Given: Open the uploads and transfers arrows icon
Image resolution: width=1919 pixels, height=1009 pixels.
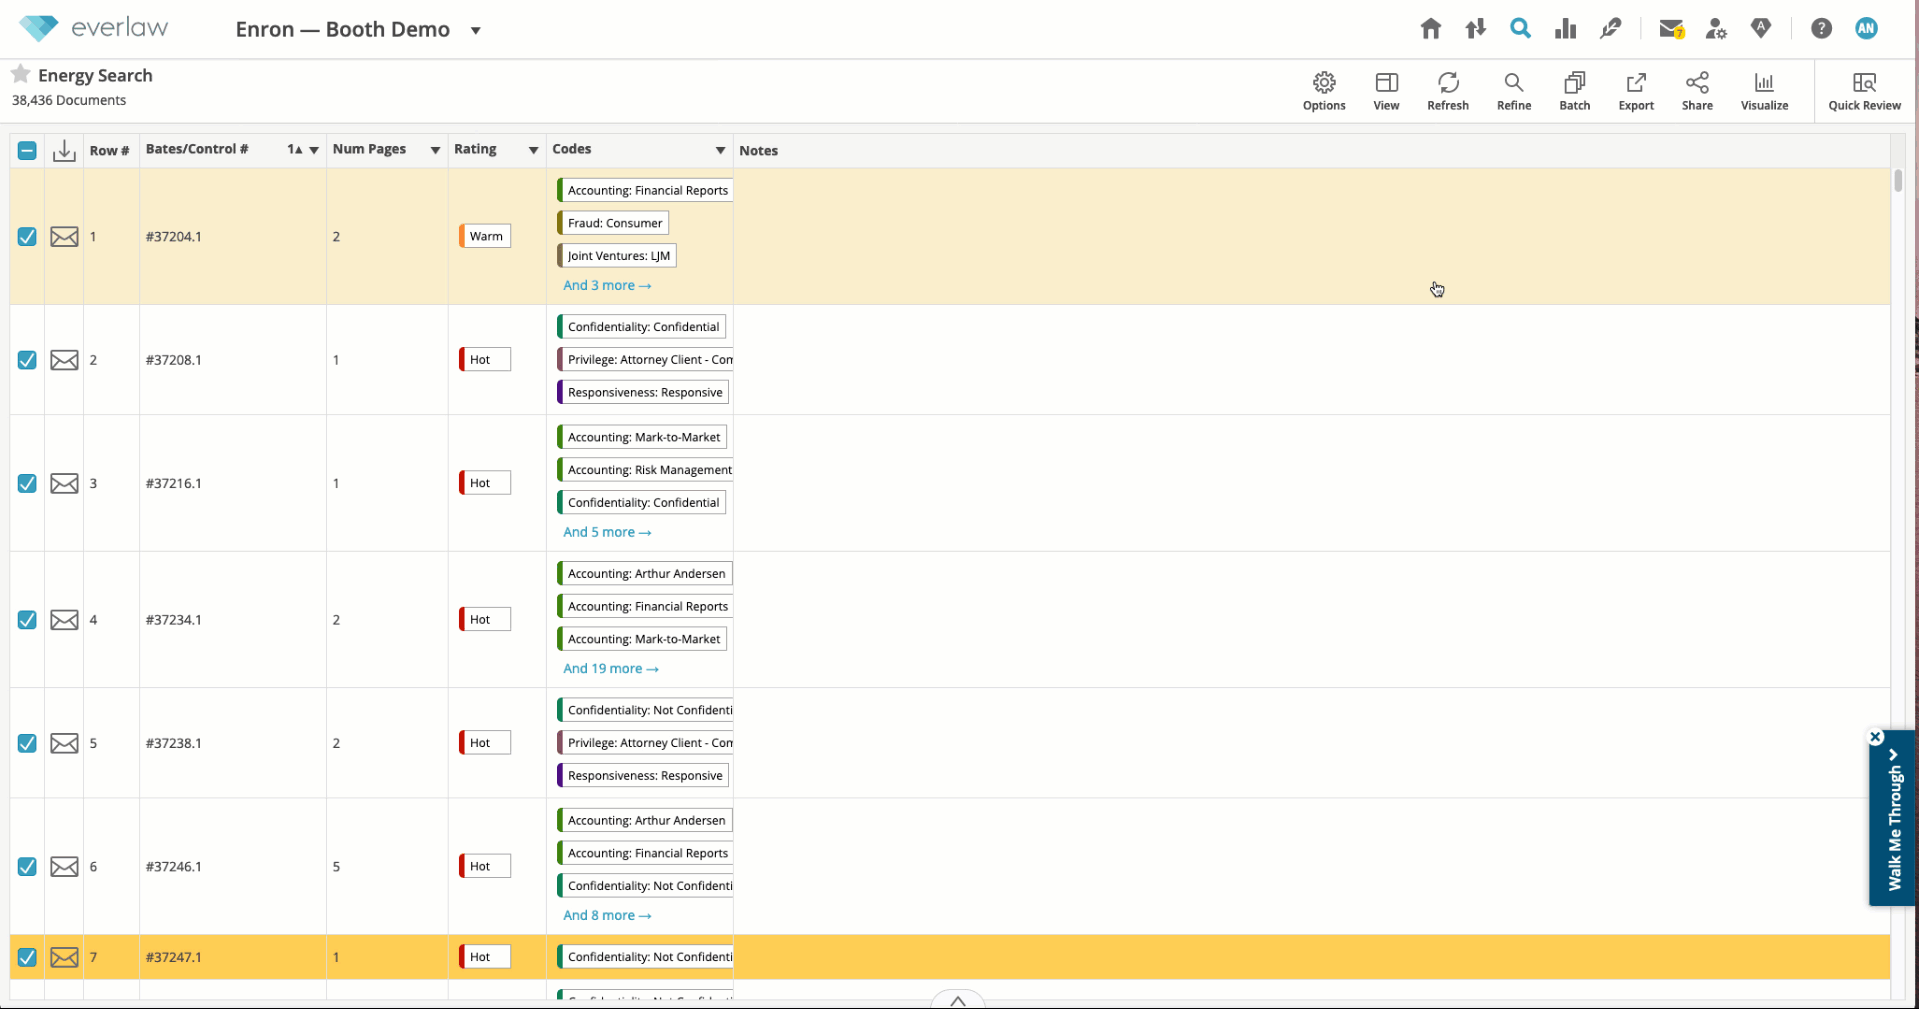Looking at the screenshot, I should click(1476, 29).
